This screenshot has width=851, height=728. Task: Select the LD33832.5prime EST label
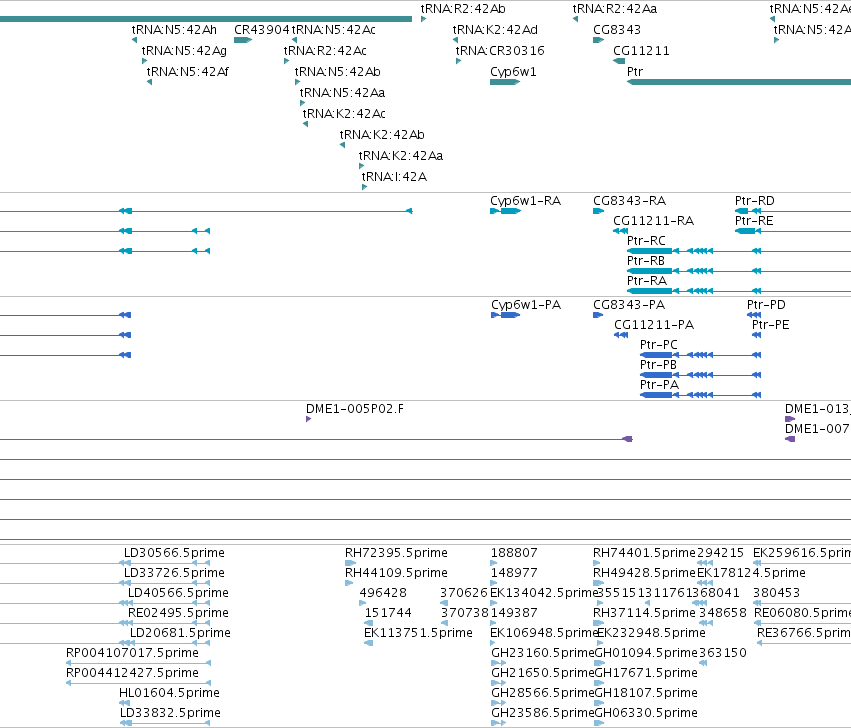[170, 713]
